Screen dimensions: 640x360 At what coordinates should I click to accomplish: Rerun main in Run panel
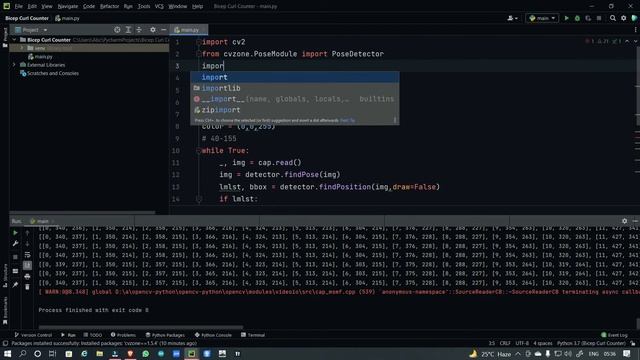pyautogui.click(x=16, y=233)
